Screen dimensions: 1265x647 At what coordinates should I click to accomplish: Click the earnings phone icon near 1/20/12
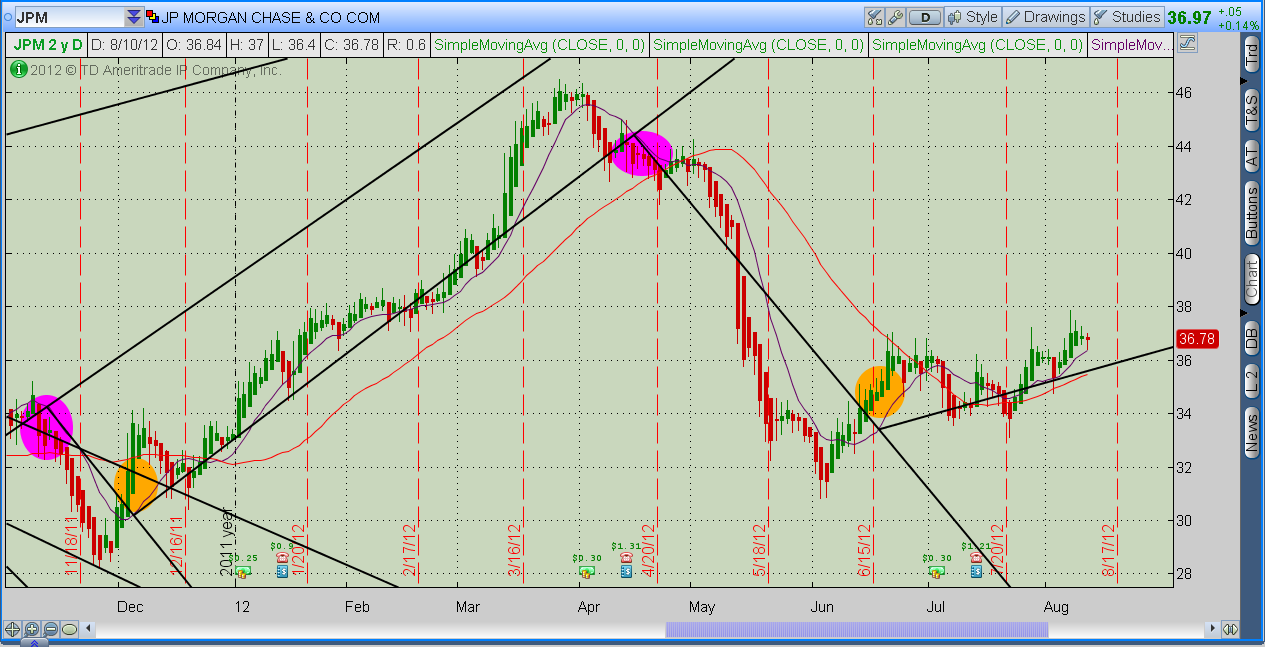click(x=282, y=558)
